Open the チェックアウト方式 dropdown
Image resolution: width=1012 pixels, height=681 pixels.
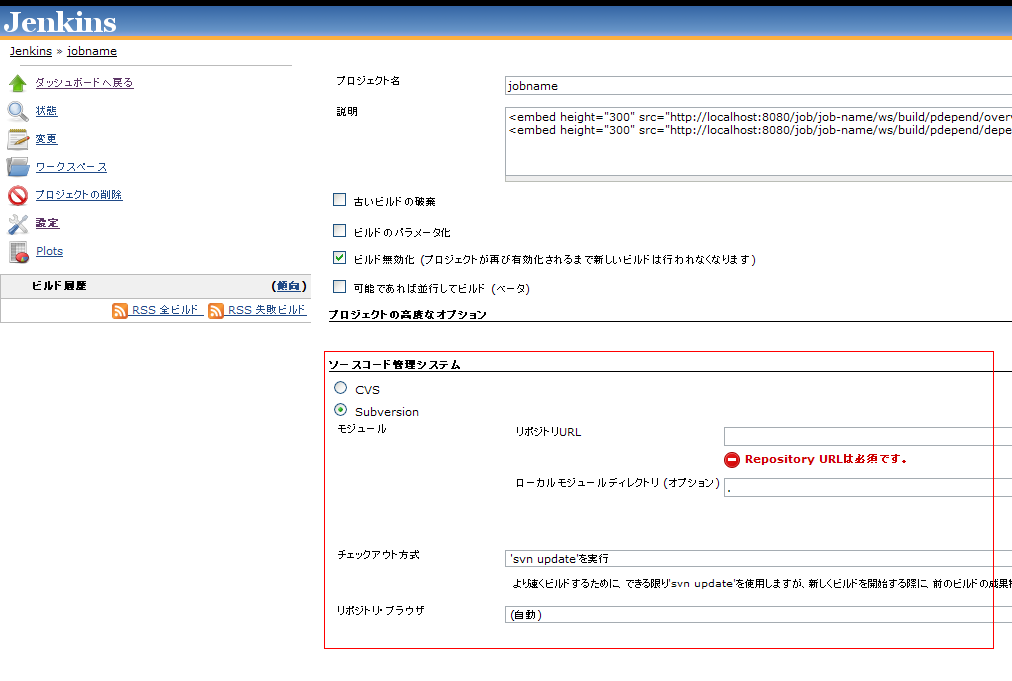coord(758,559)
